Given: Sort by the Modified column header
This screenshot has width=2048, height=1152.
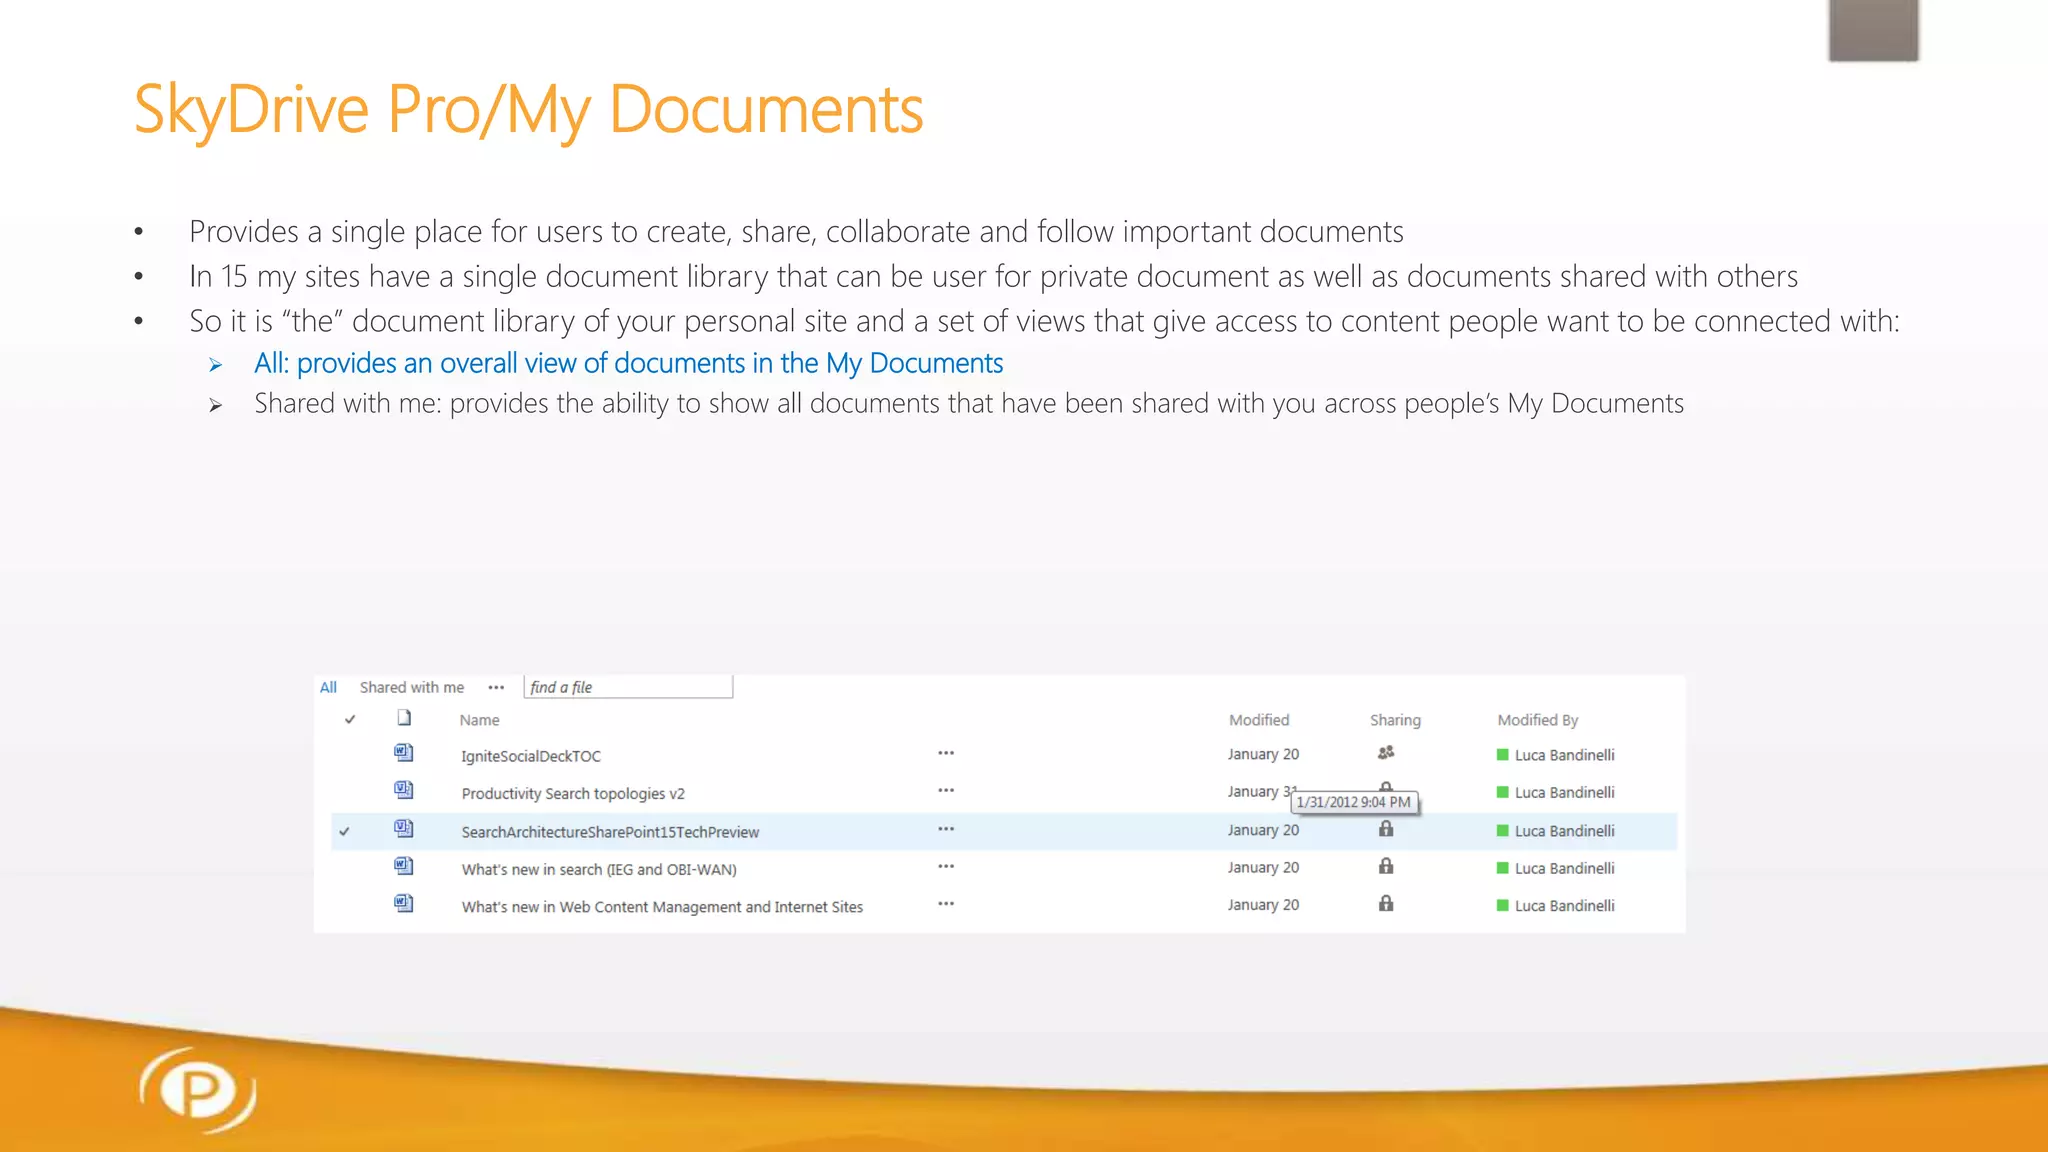Looking at the screenshot, I should 1259,720.
